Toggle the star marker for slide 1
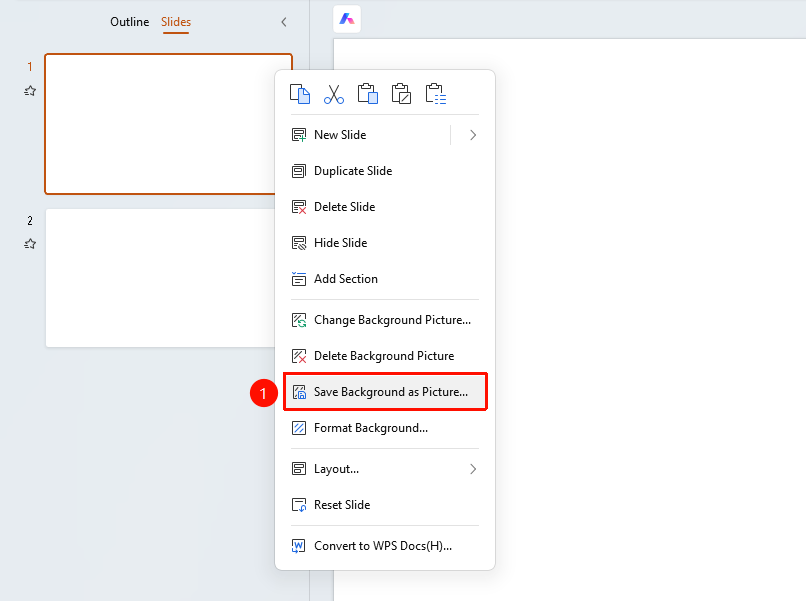 (30, 91)
